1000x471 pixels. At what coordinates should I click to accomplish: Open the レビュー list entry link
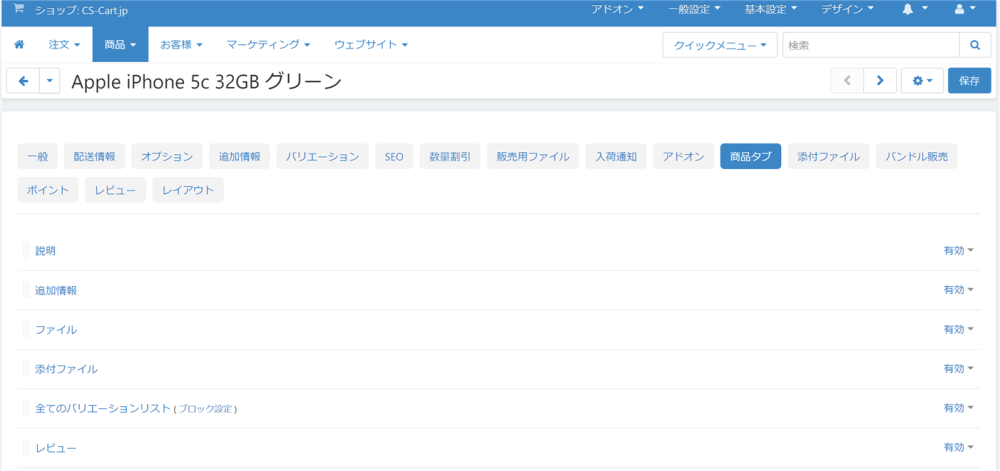pos(56,447)
